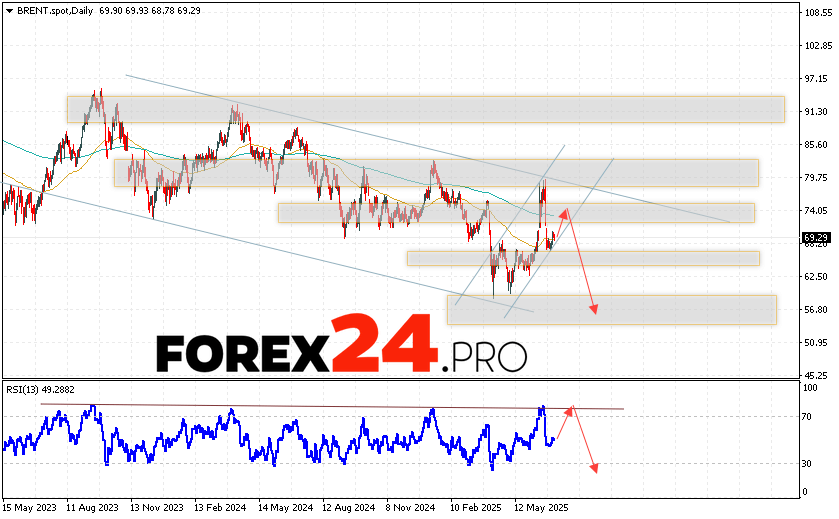Click the red 24 in the logo
The image size is (839, 519).
coord(385,343)
